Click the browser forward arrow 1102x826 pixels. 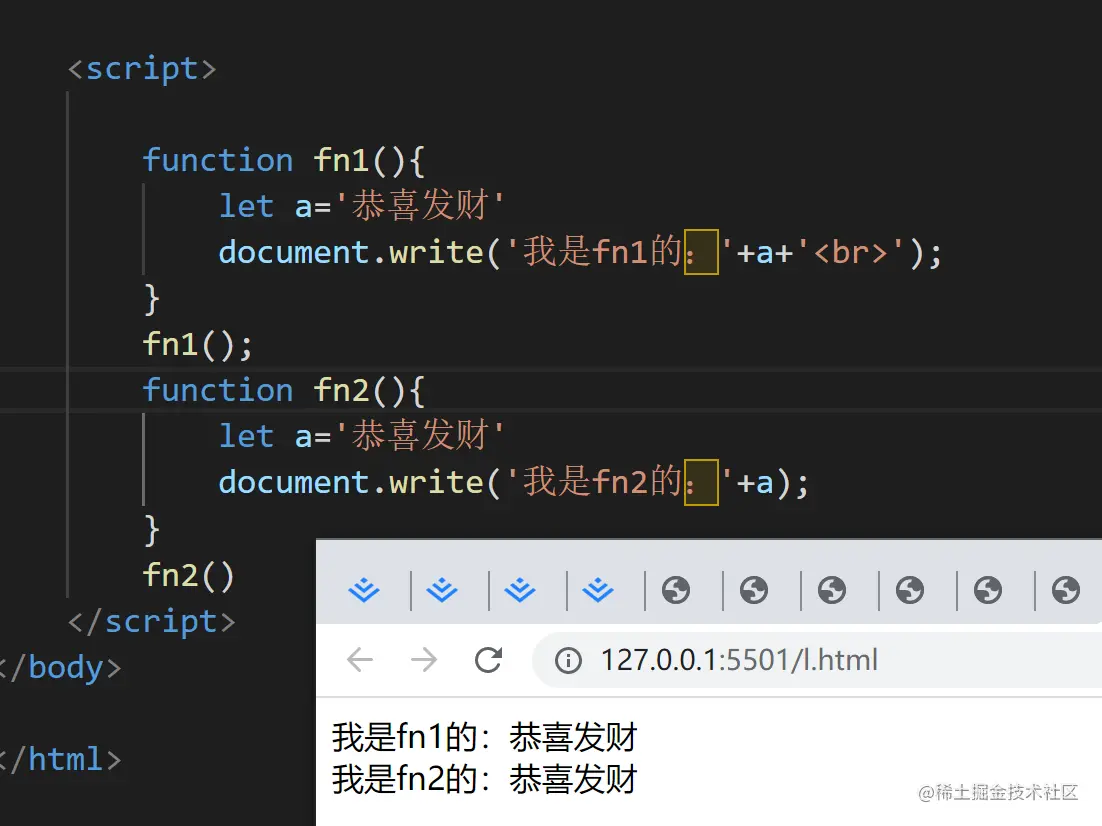(424, 660)
